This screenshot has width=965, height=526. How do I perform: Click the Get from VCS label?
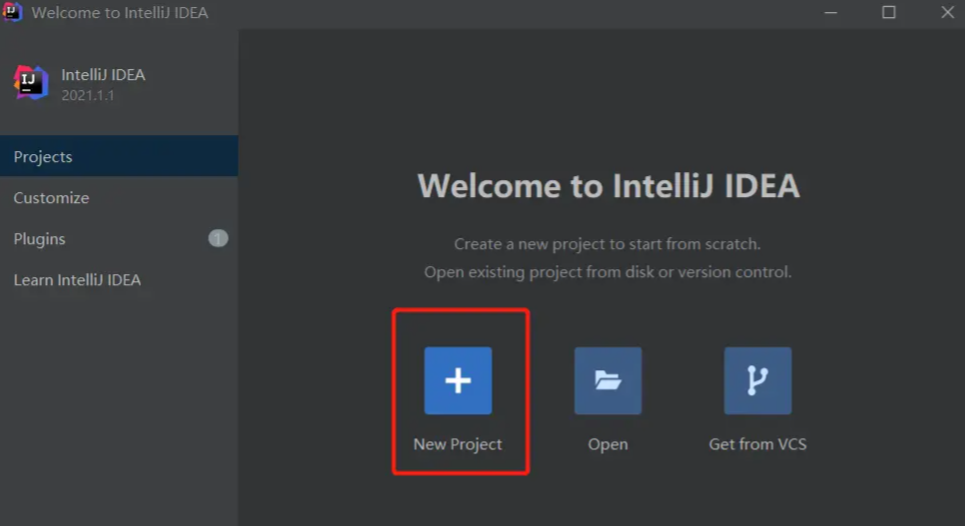[x=758, y=444]
